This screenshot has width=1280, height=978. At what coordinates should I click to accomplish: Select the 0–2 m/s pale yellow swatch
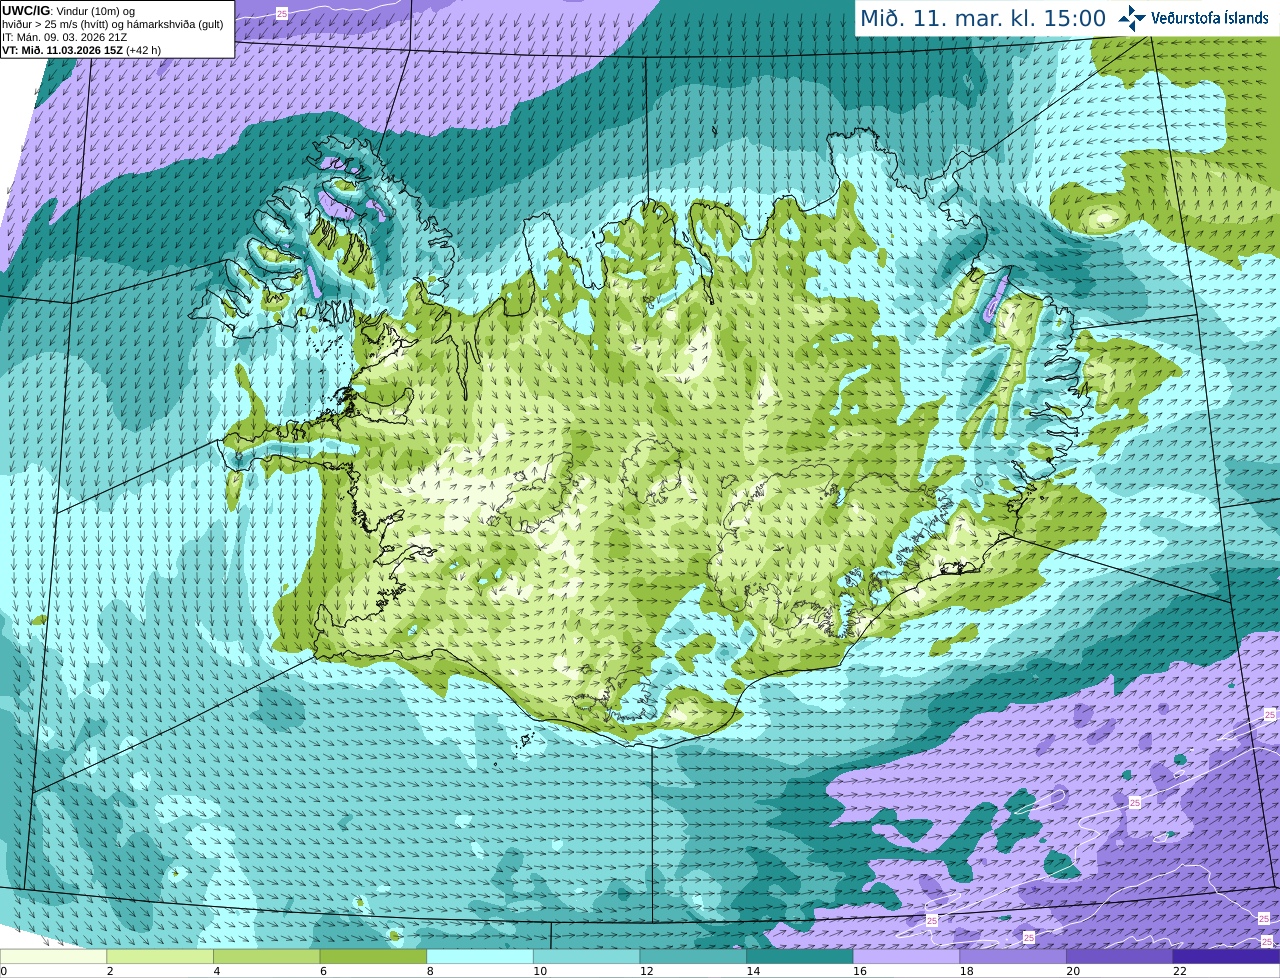[x=53, y=957]
